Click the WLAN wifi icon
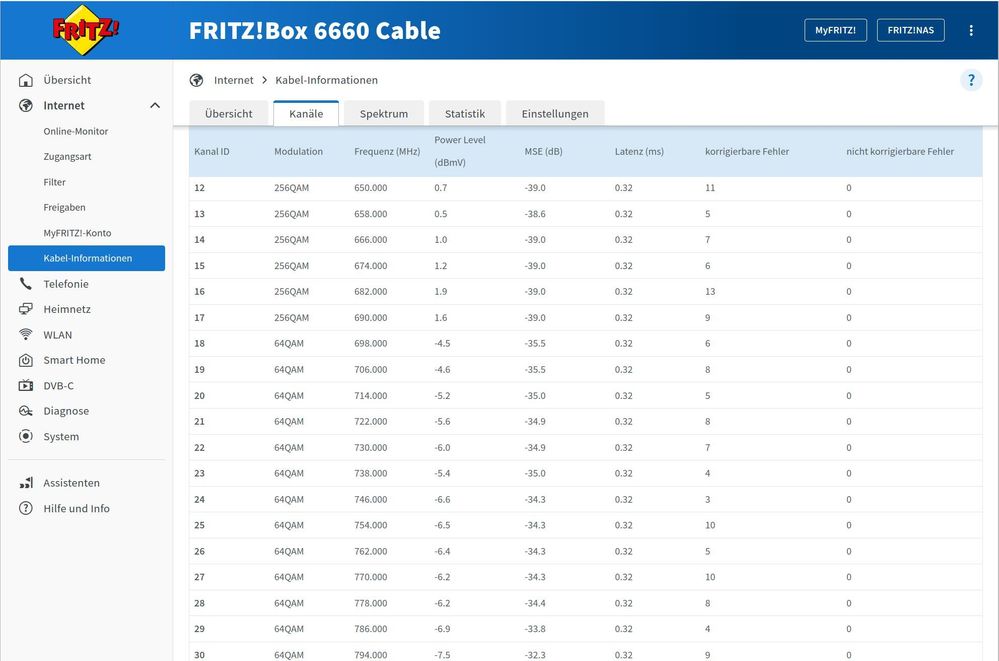Screen dimensions: 999x661 coord(25,335)
